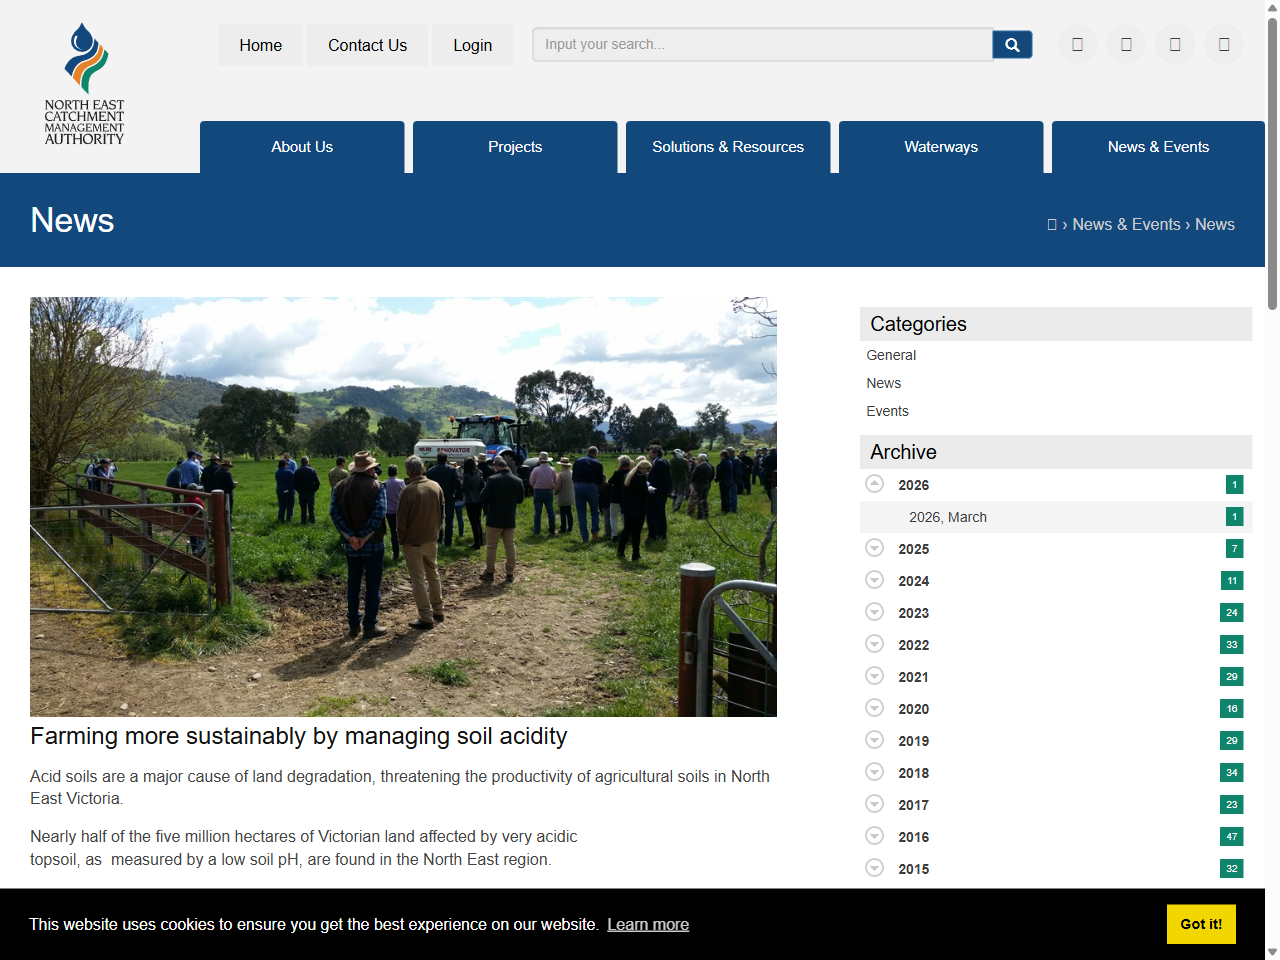This screenshot has height=960, width=1280.
Task: Click the first social media icon in header
Action: (x=1077, y=44)
